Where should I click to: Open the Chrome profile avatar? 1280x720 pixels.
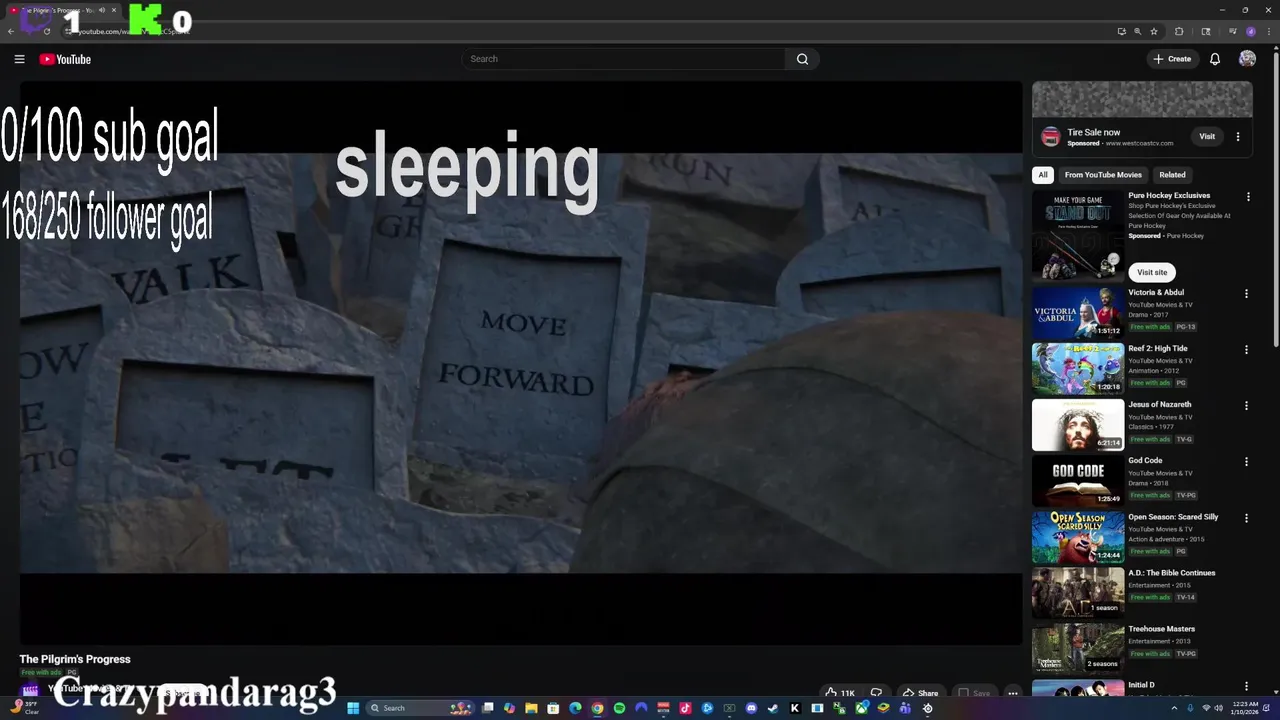point(1250,31)
